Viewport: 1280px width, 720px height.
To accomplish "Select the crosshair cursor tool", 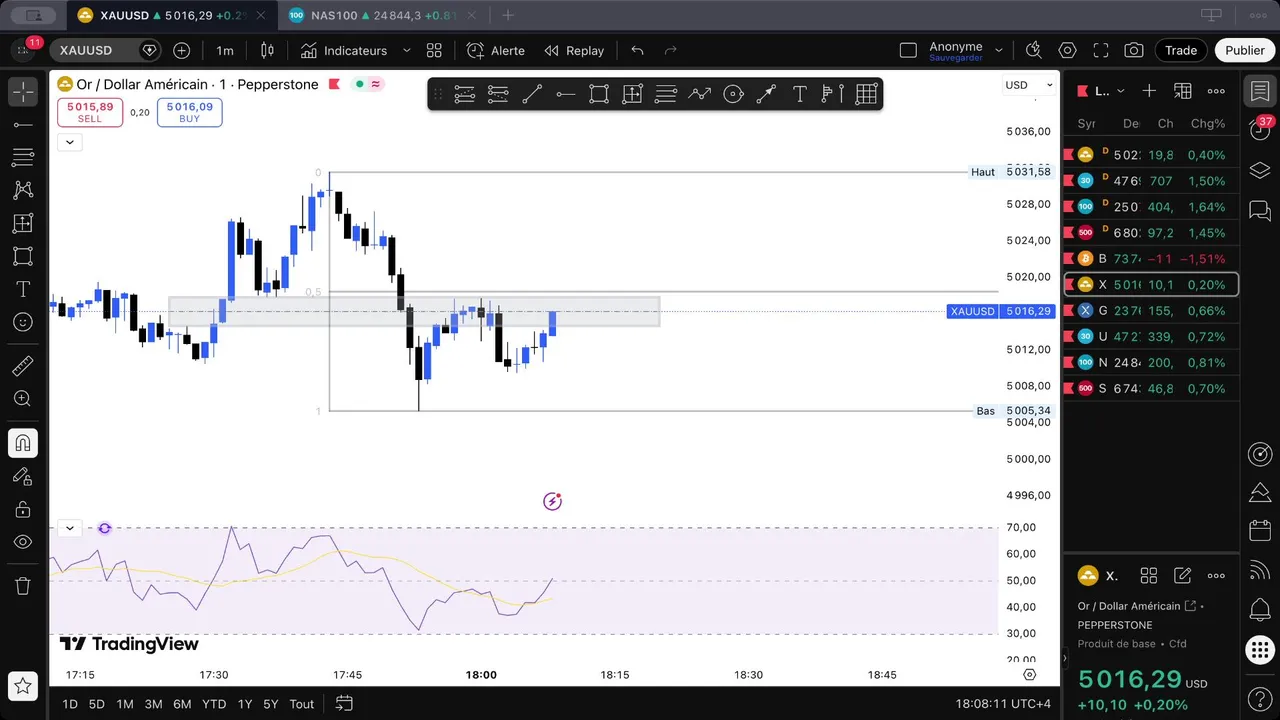I will tap(22, 91).
